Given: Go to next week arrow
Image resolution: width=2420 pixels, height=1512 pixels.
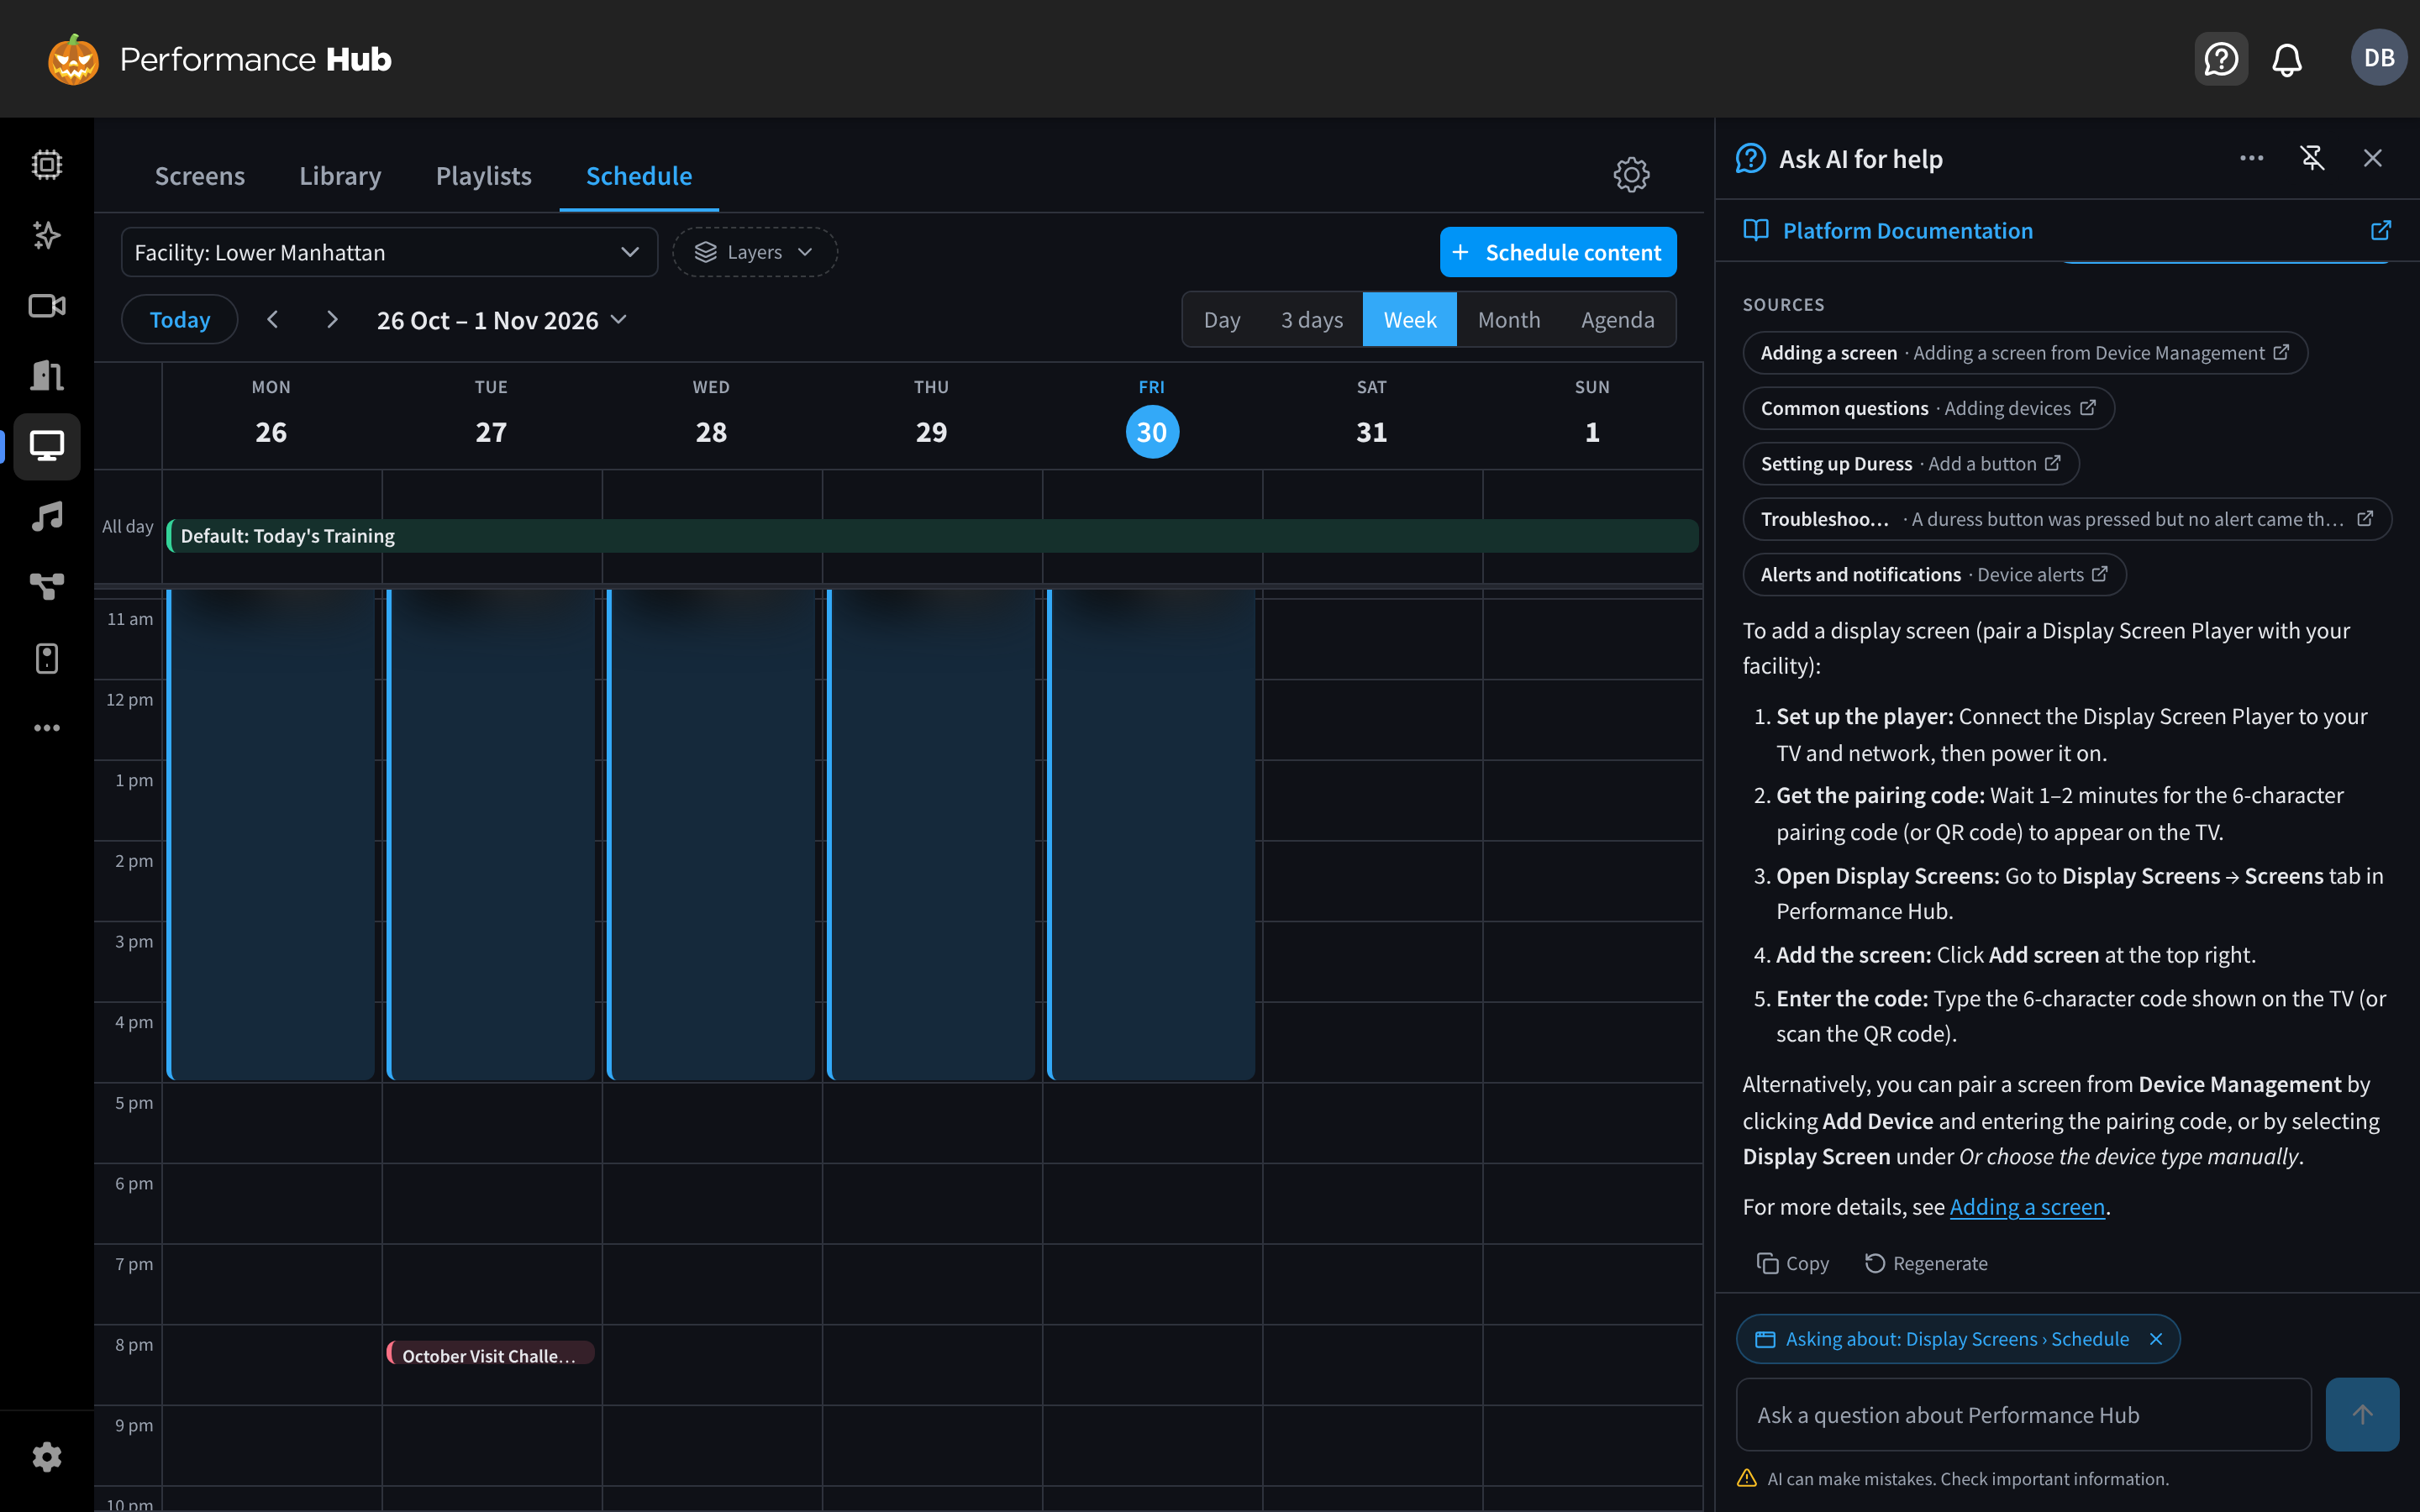Looking at the screenshot, I should point(332,320).
